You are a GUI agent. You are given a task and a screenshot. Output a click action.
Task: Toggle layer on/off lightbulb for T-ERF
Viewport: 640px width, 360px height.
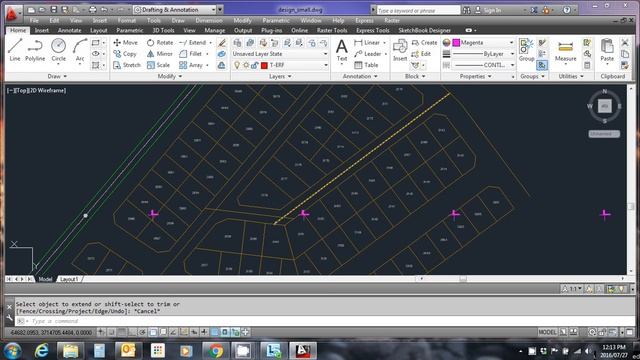click(237, 65)
